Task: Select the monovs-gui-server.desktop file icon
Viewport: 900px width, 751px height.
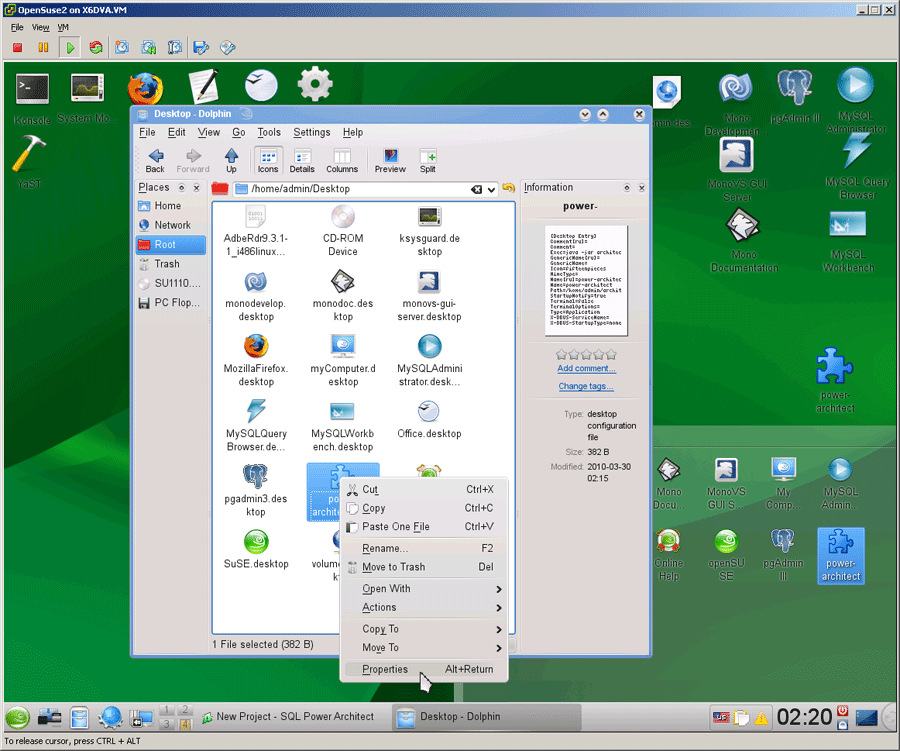Action: (429, 282)
